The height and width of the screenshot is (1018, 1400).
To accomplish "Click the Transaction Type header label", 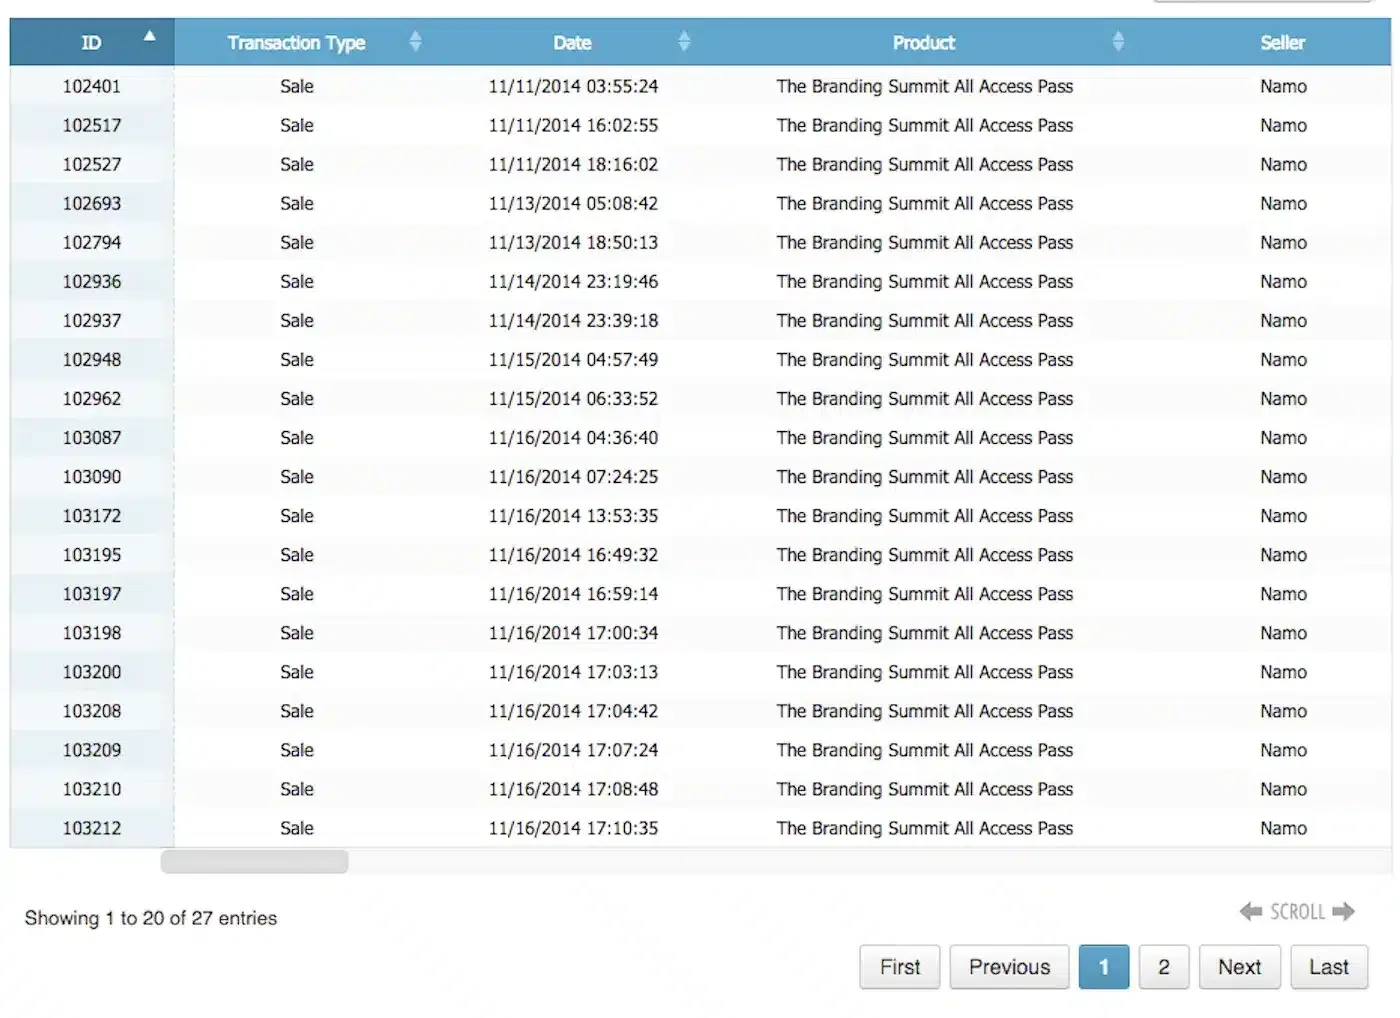I will click(x=296, y=43).
